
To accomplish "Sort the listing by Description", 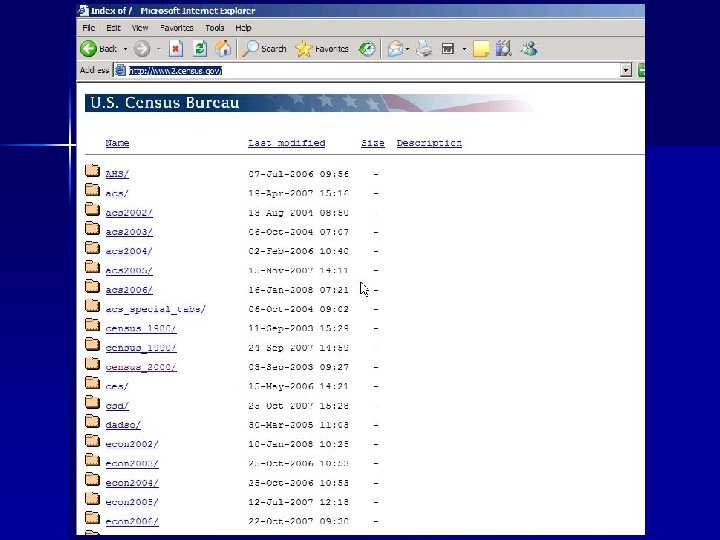I will pyautogui.click(x=429, y=143).
